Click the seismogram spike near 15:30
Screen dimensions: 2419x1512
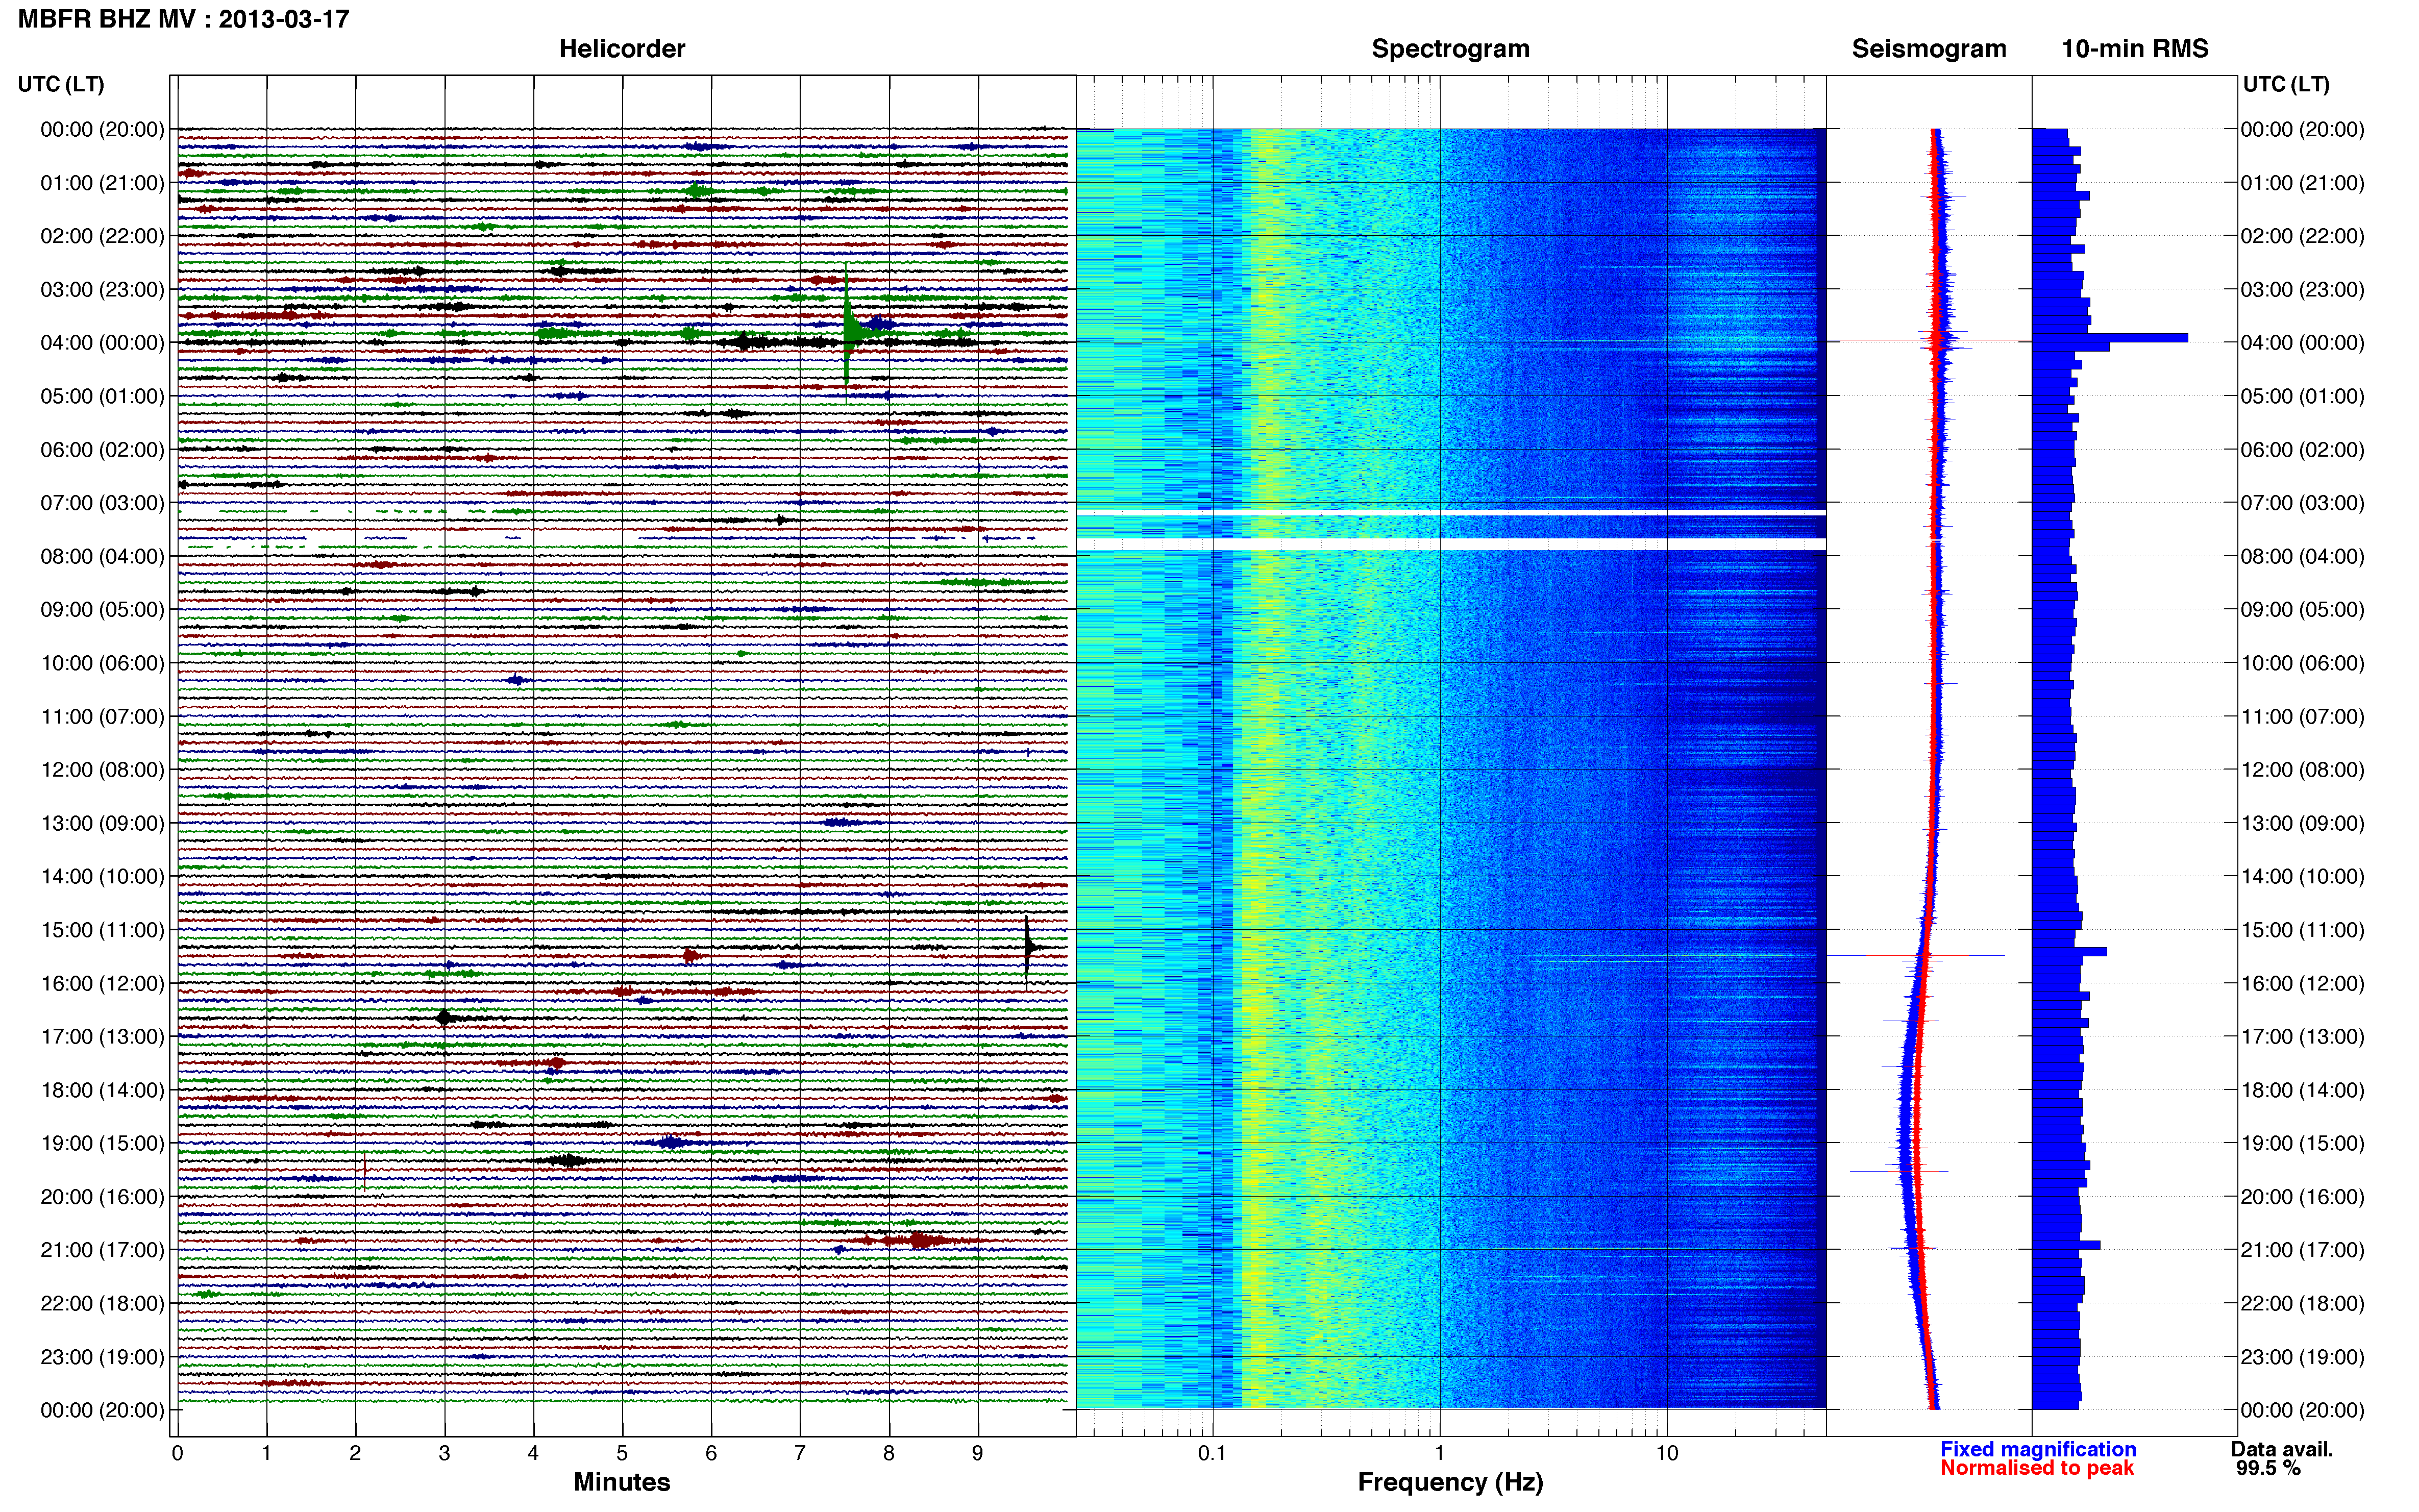click(x=1916, y=956)
